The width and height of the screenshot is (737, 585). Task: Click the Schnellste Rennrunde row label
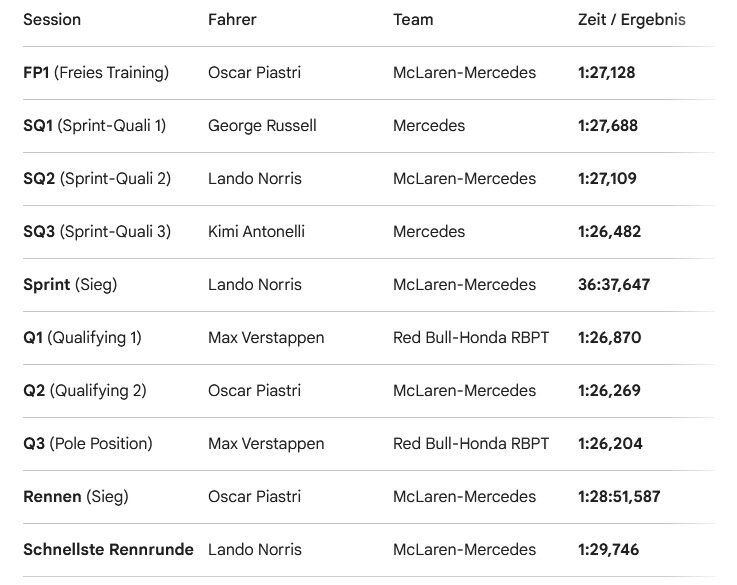(x=108, y=550)
